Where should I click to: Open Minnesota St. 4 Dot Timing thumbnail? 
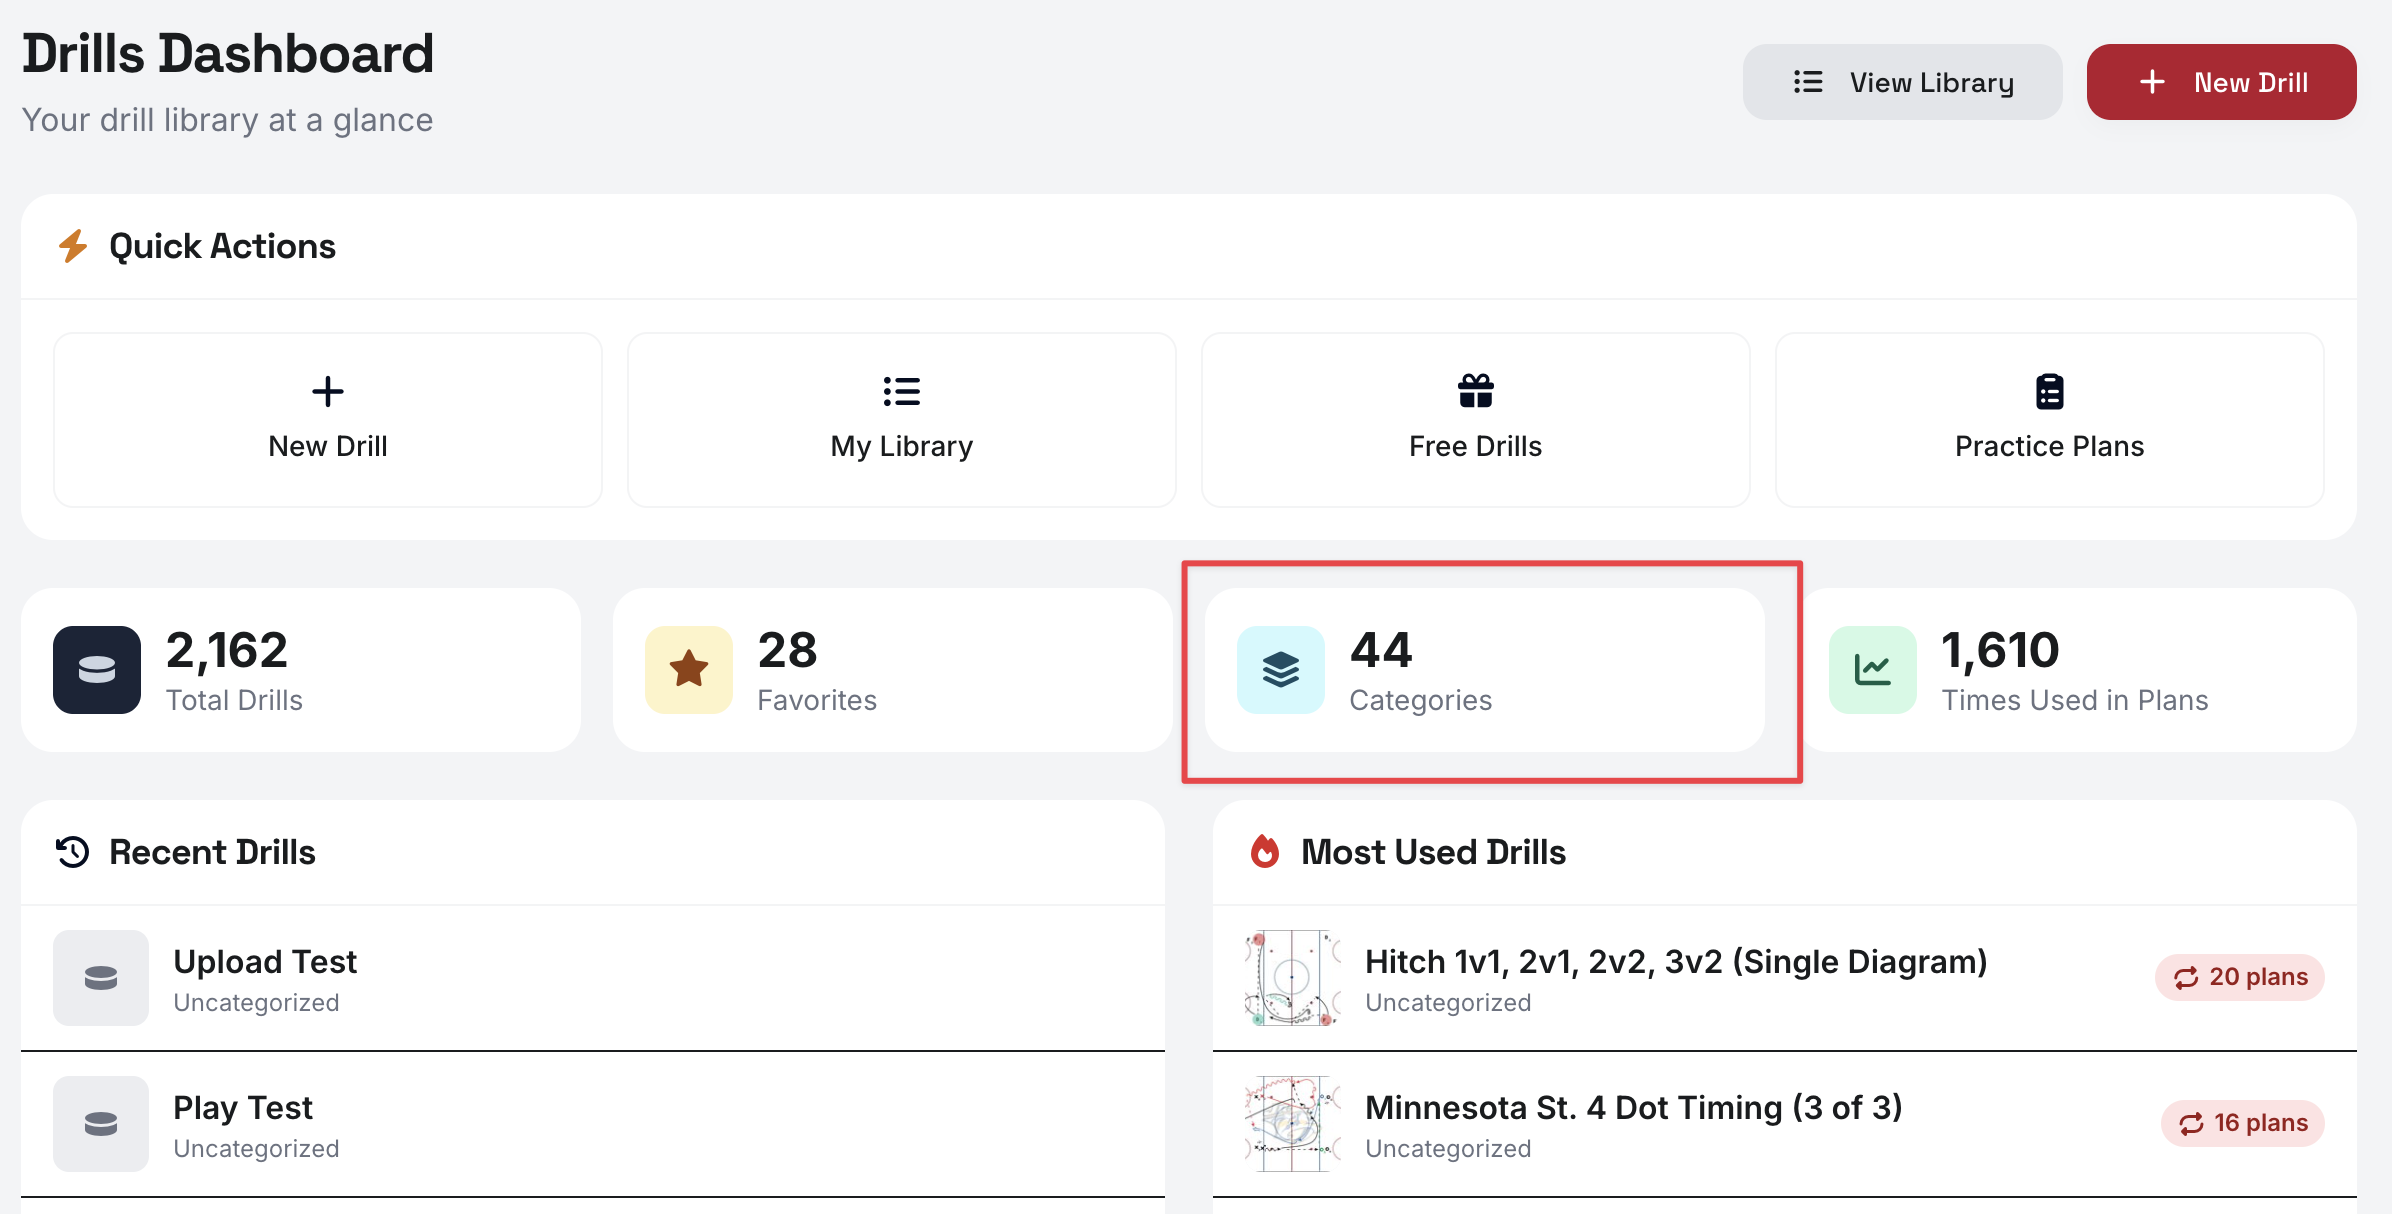point(1293,1124)
